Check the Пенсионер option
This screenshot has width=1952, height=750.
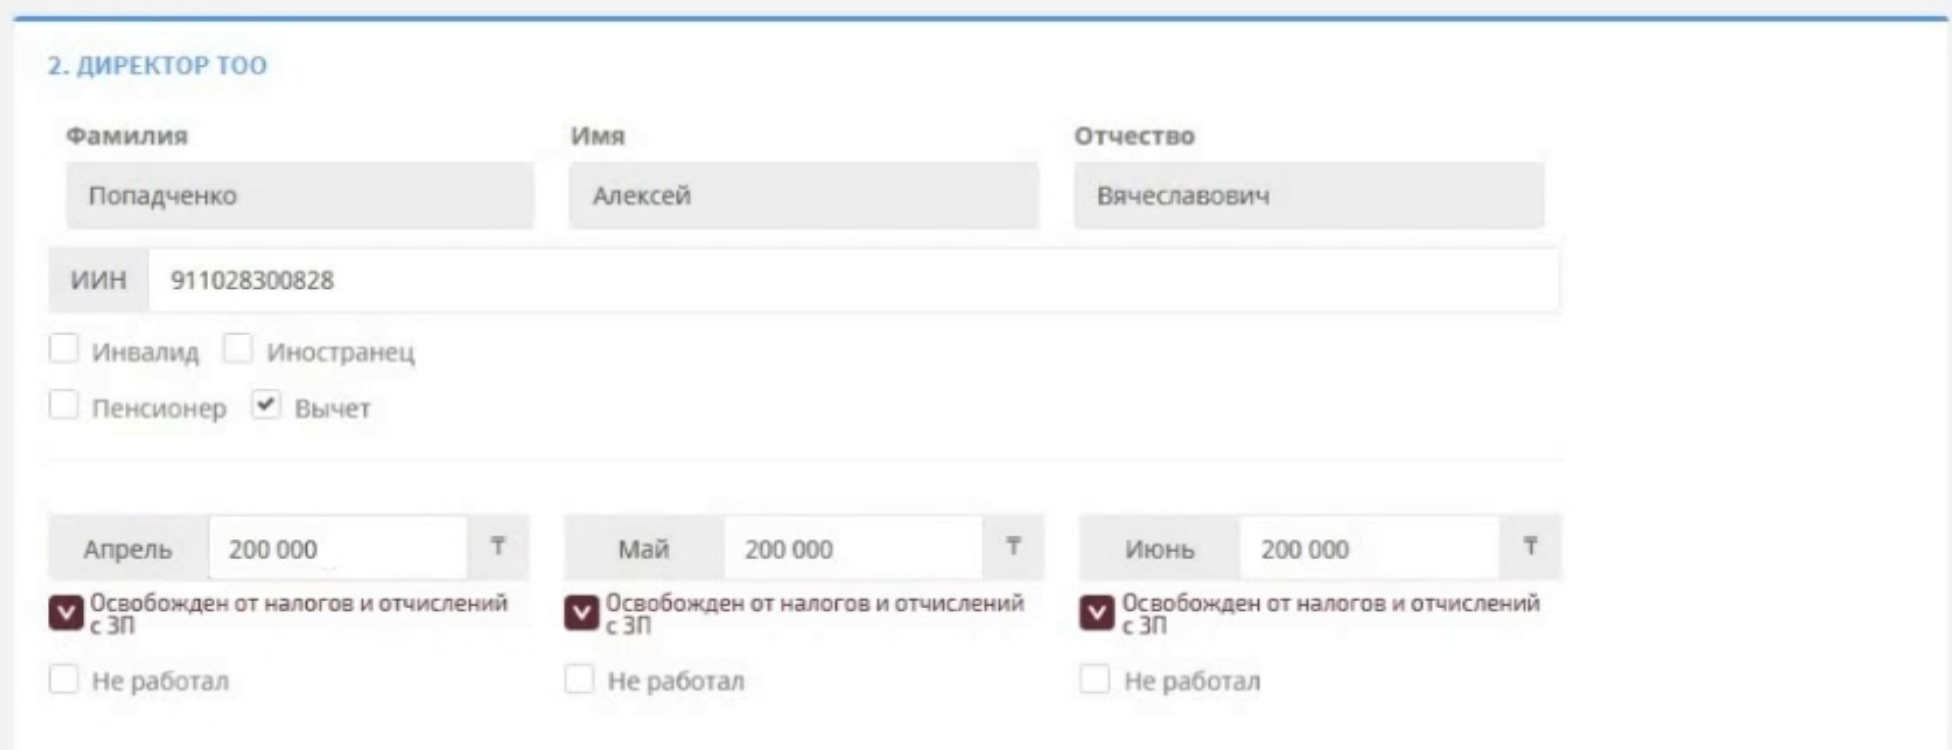[64, 406]
